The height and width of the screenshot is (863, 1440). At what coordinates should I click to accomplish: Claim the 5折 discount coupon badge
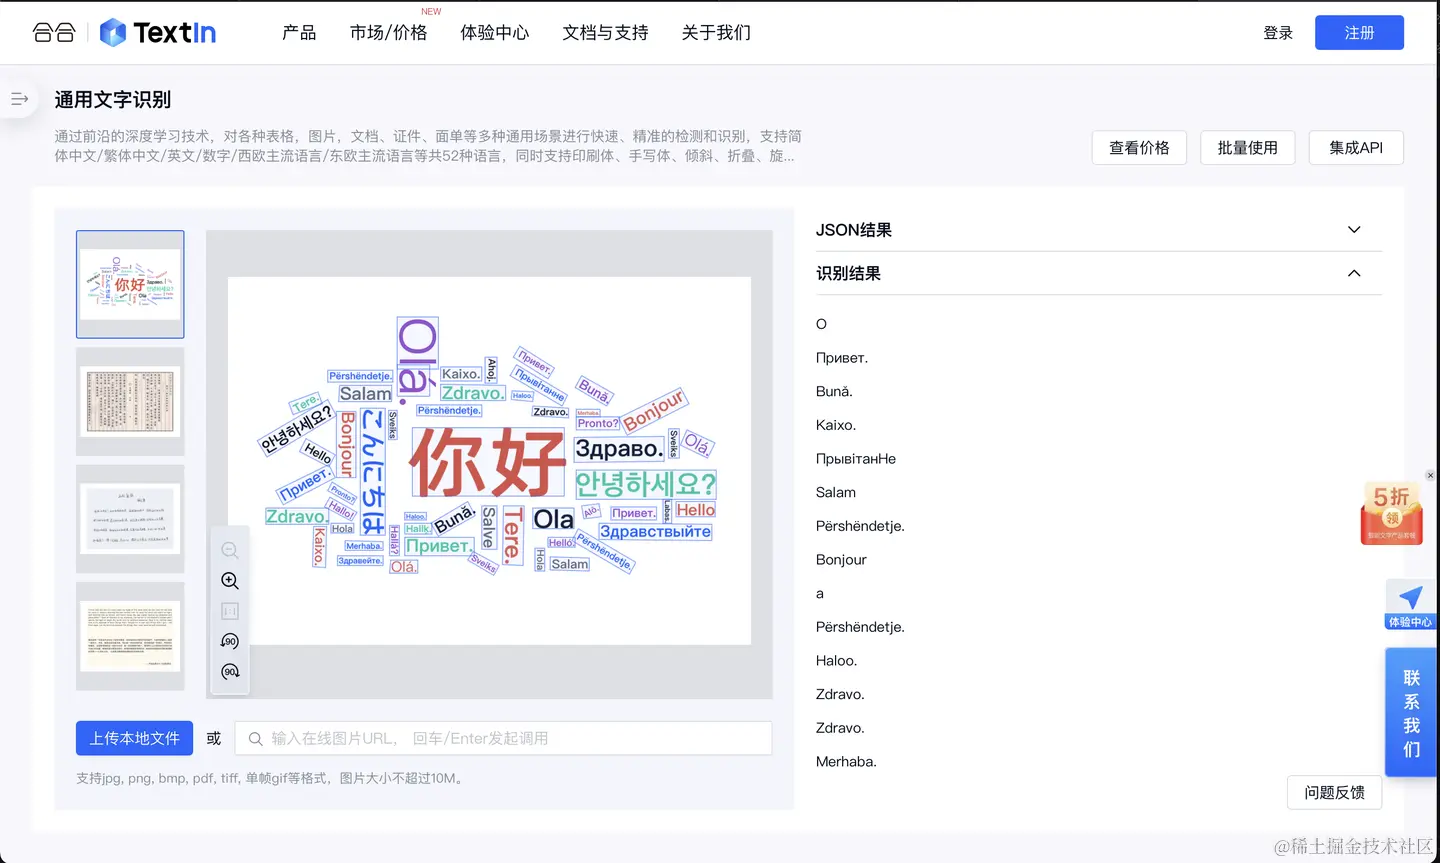point(1392,514)
